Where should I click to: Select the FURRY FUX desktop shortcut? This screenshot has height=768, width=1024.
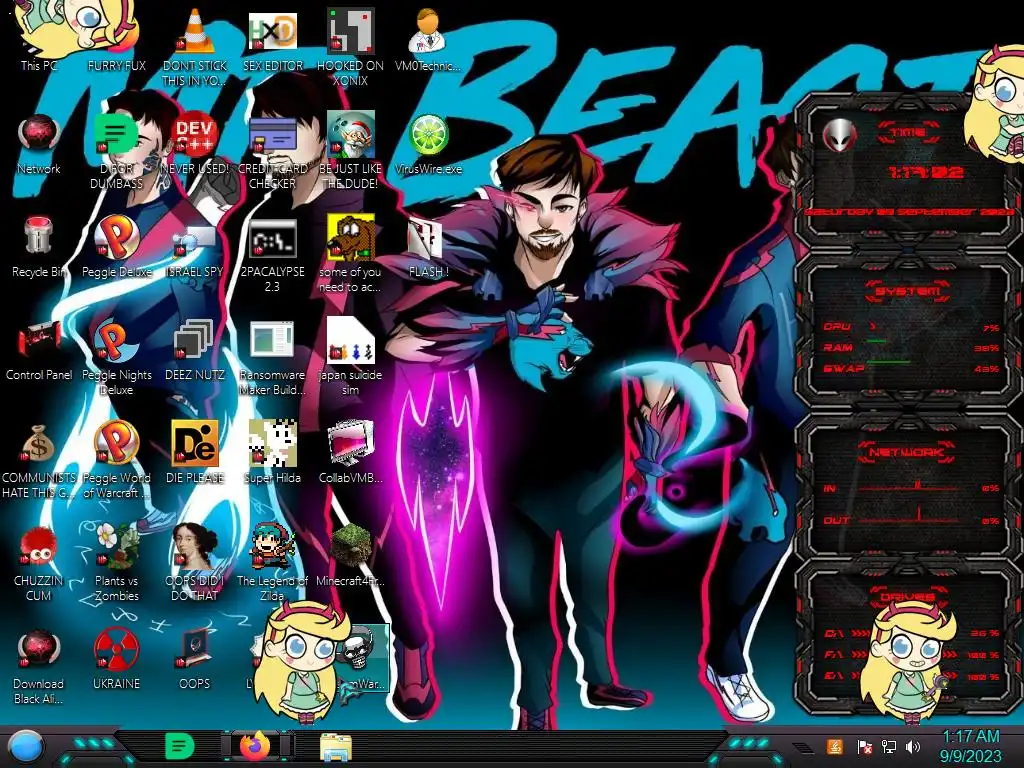coord(116,39)
